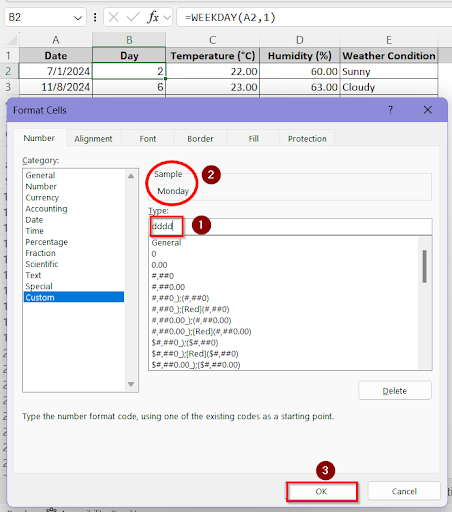The image size is (452, 512).
Task: Switch to the Font tab
Action: [148, 139]
